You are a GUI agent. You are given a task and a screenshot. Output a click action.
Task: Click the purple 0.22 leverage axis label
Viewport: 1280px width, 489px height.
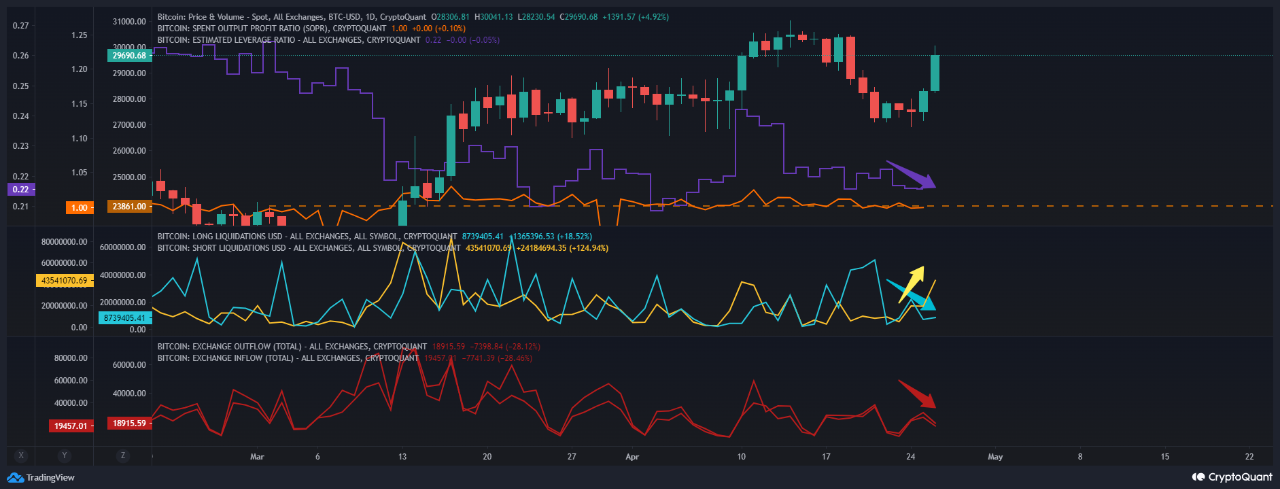click(21, 189)
